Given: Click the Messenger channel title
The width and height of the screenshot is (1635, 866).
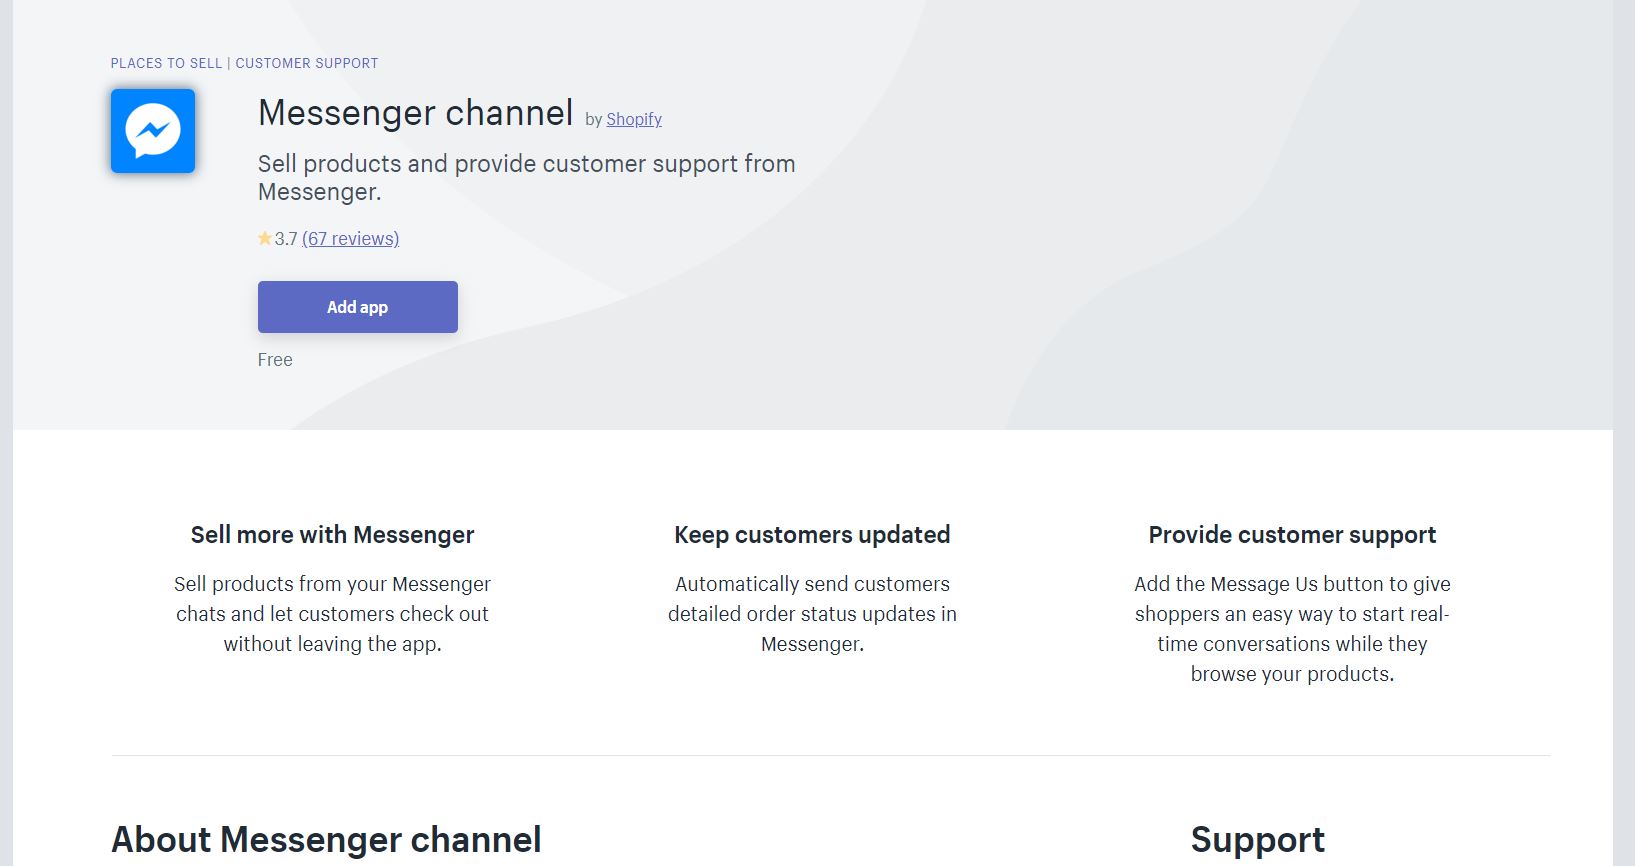Looking at the screenshot, I should pos(416,113).
